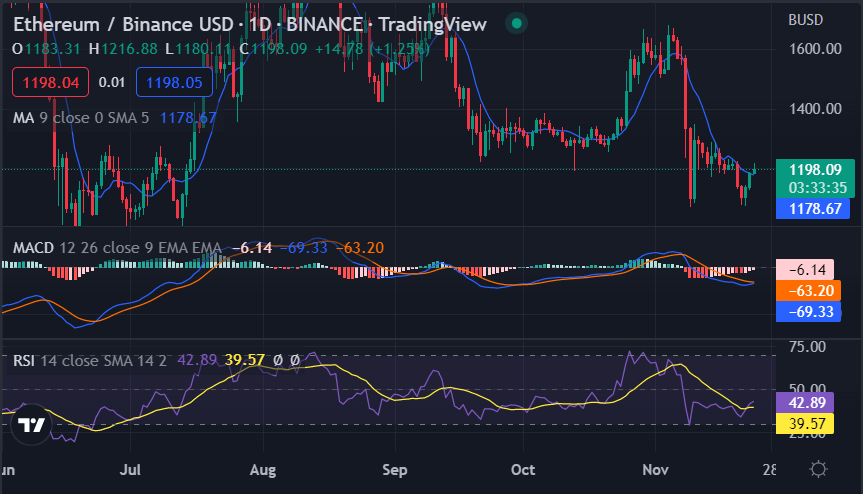This screenshot has height=494, width=863.
Task: Click the 1D interval in chart title
Action: [x=260, y=24]
